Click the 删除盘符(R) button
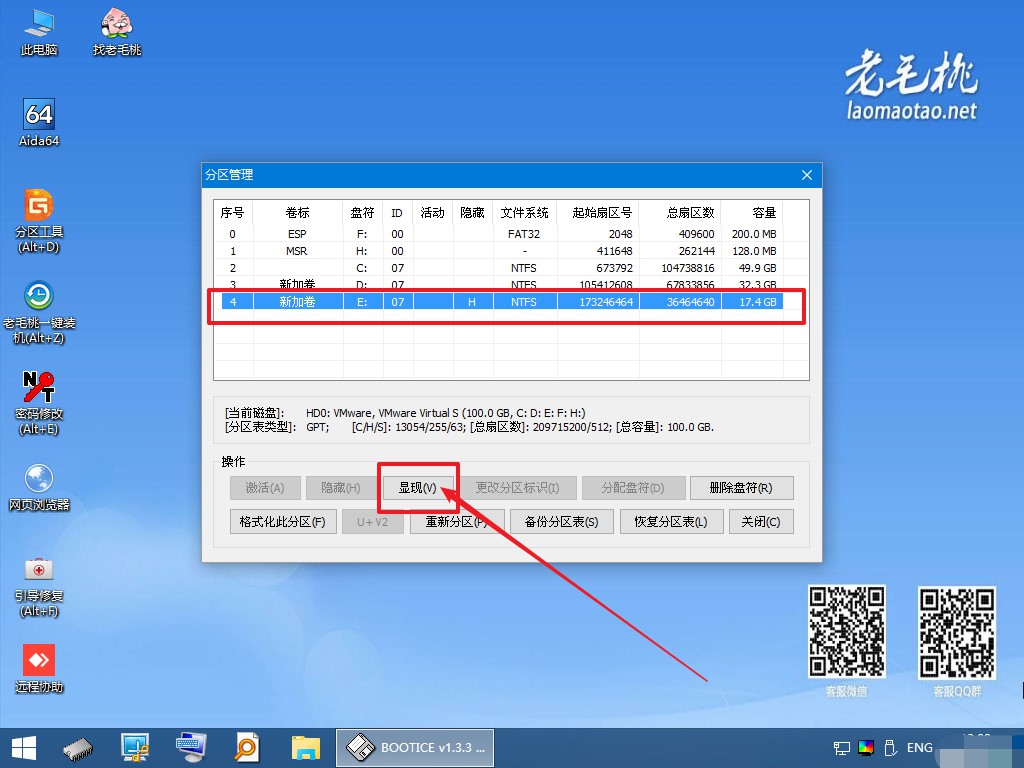 (x=741, y=488)
